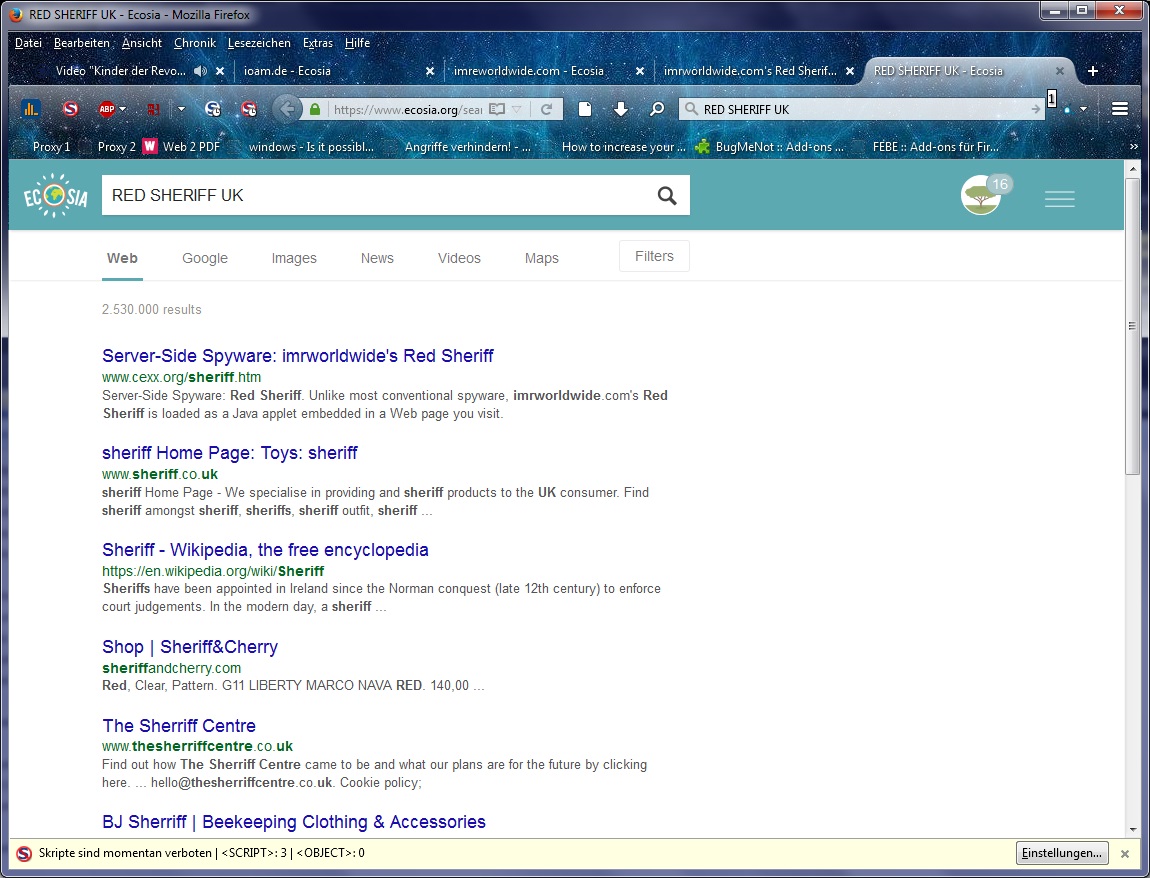Open the Adblock Plus toolbar icon
1150x878 pixels.
pyautogui.click(x=106, y=109)
